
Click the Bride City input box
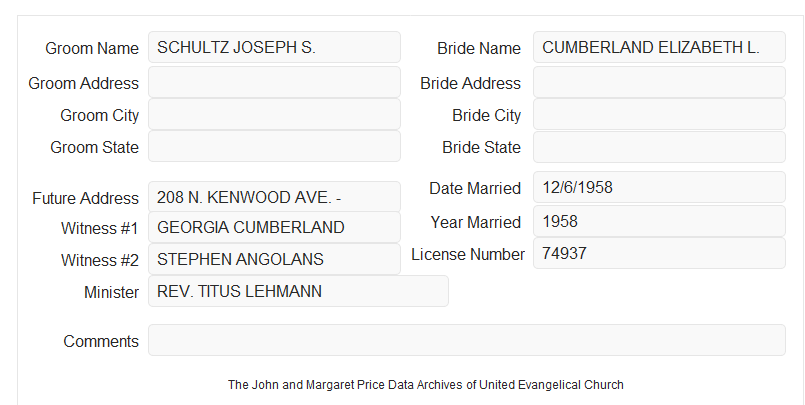tap(659, 114)
